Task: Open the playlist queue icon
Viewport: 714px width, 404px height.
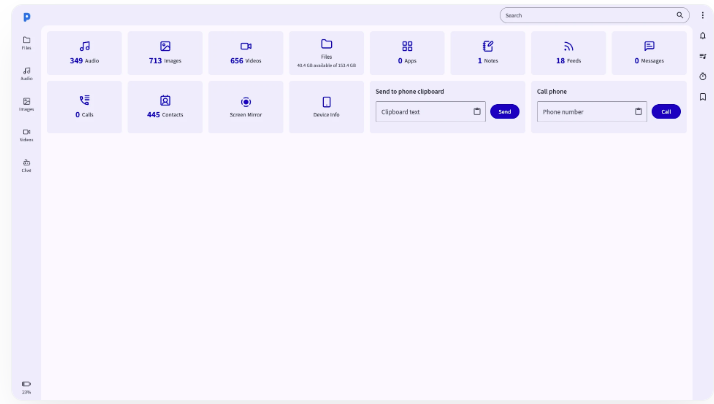Action: point(703,56)
